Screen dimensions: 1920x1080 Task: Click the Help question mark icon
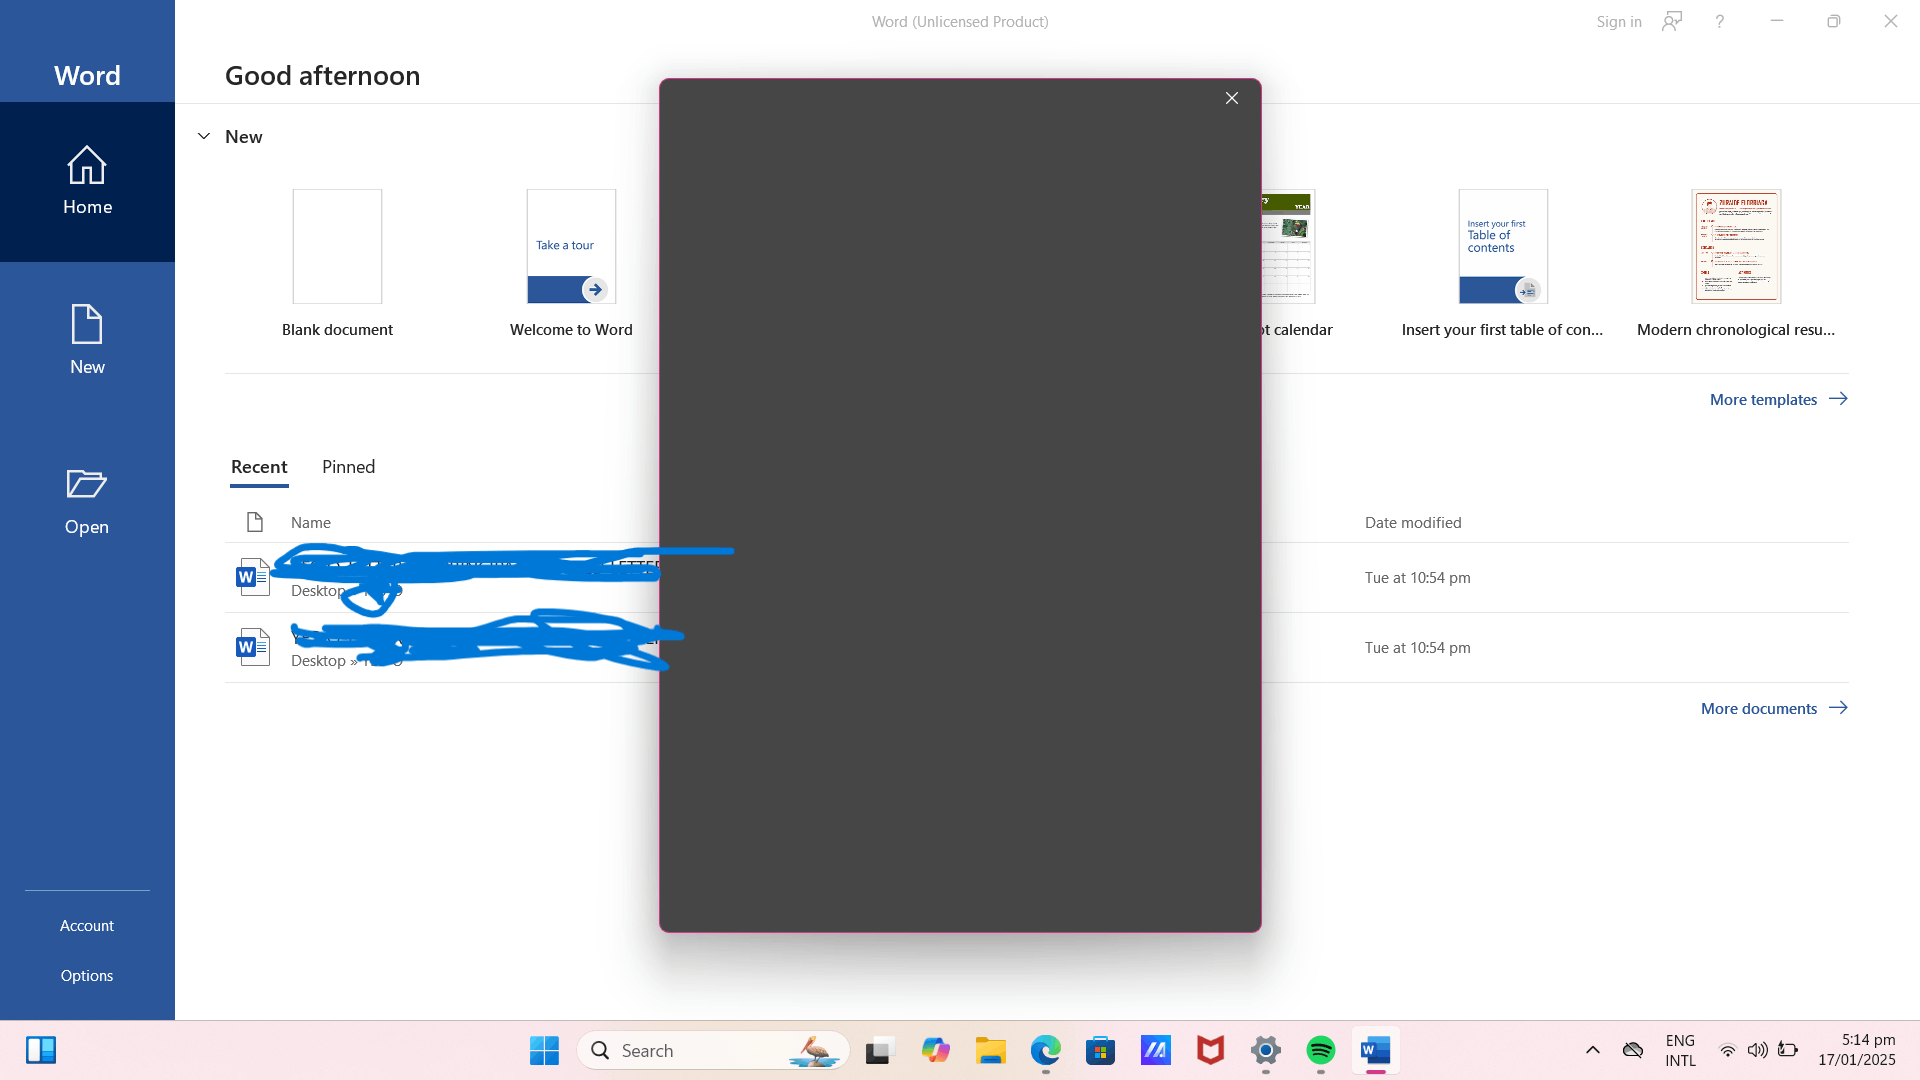[x=1719, y=22]
